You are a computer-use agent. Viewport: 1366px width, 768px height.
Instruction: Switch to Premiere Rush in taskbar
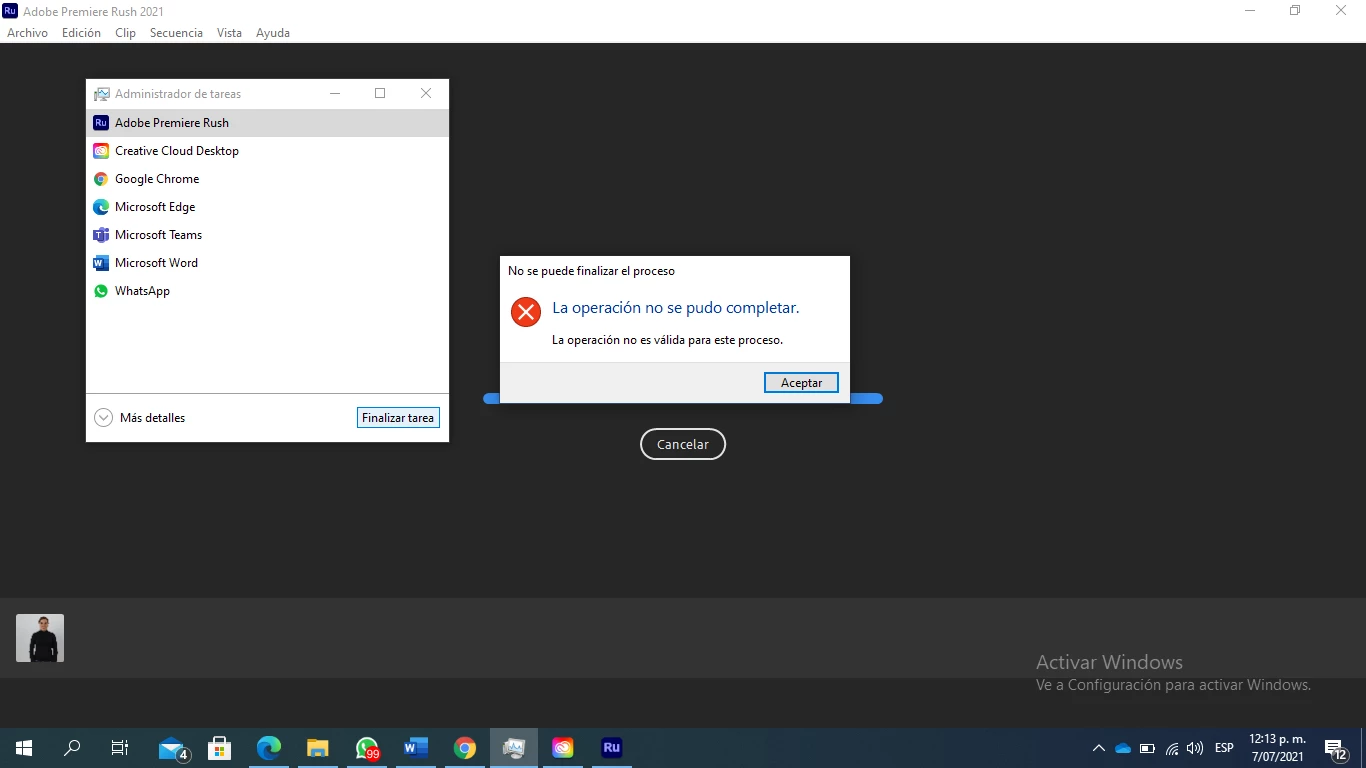(612, 748)
